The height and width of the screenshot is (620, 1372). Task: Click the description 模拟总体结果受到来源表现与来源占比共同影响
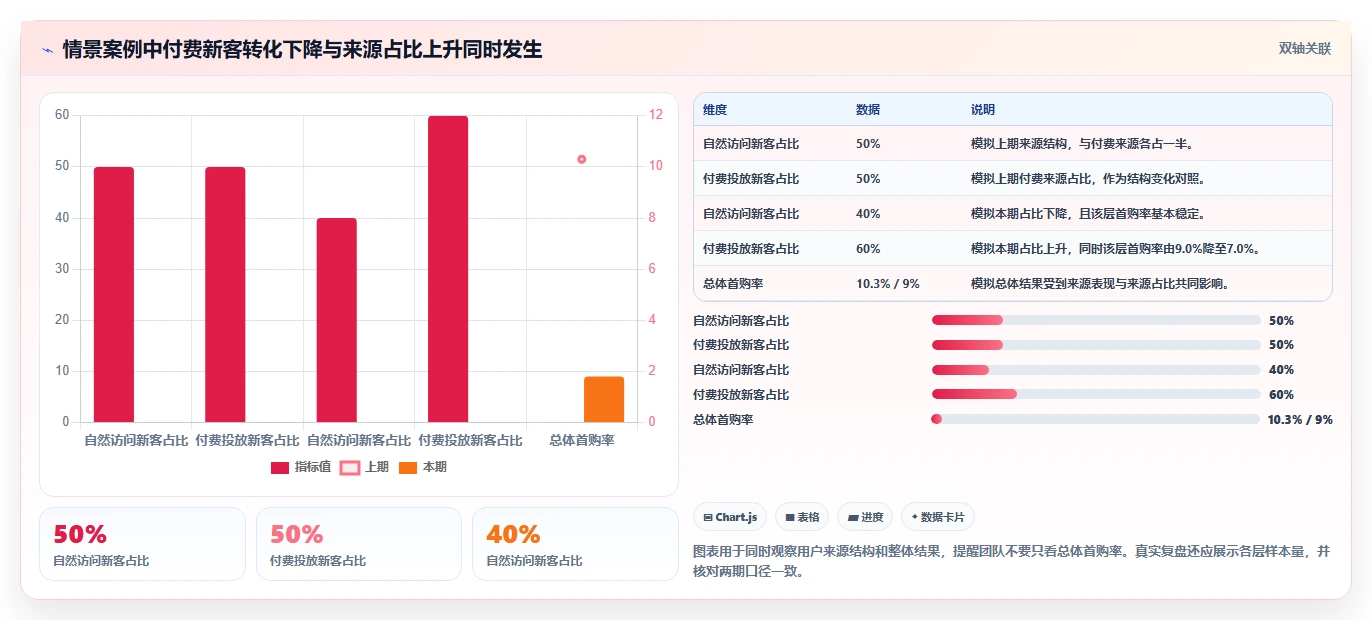pyautogui.click(x=1100, y=284)
